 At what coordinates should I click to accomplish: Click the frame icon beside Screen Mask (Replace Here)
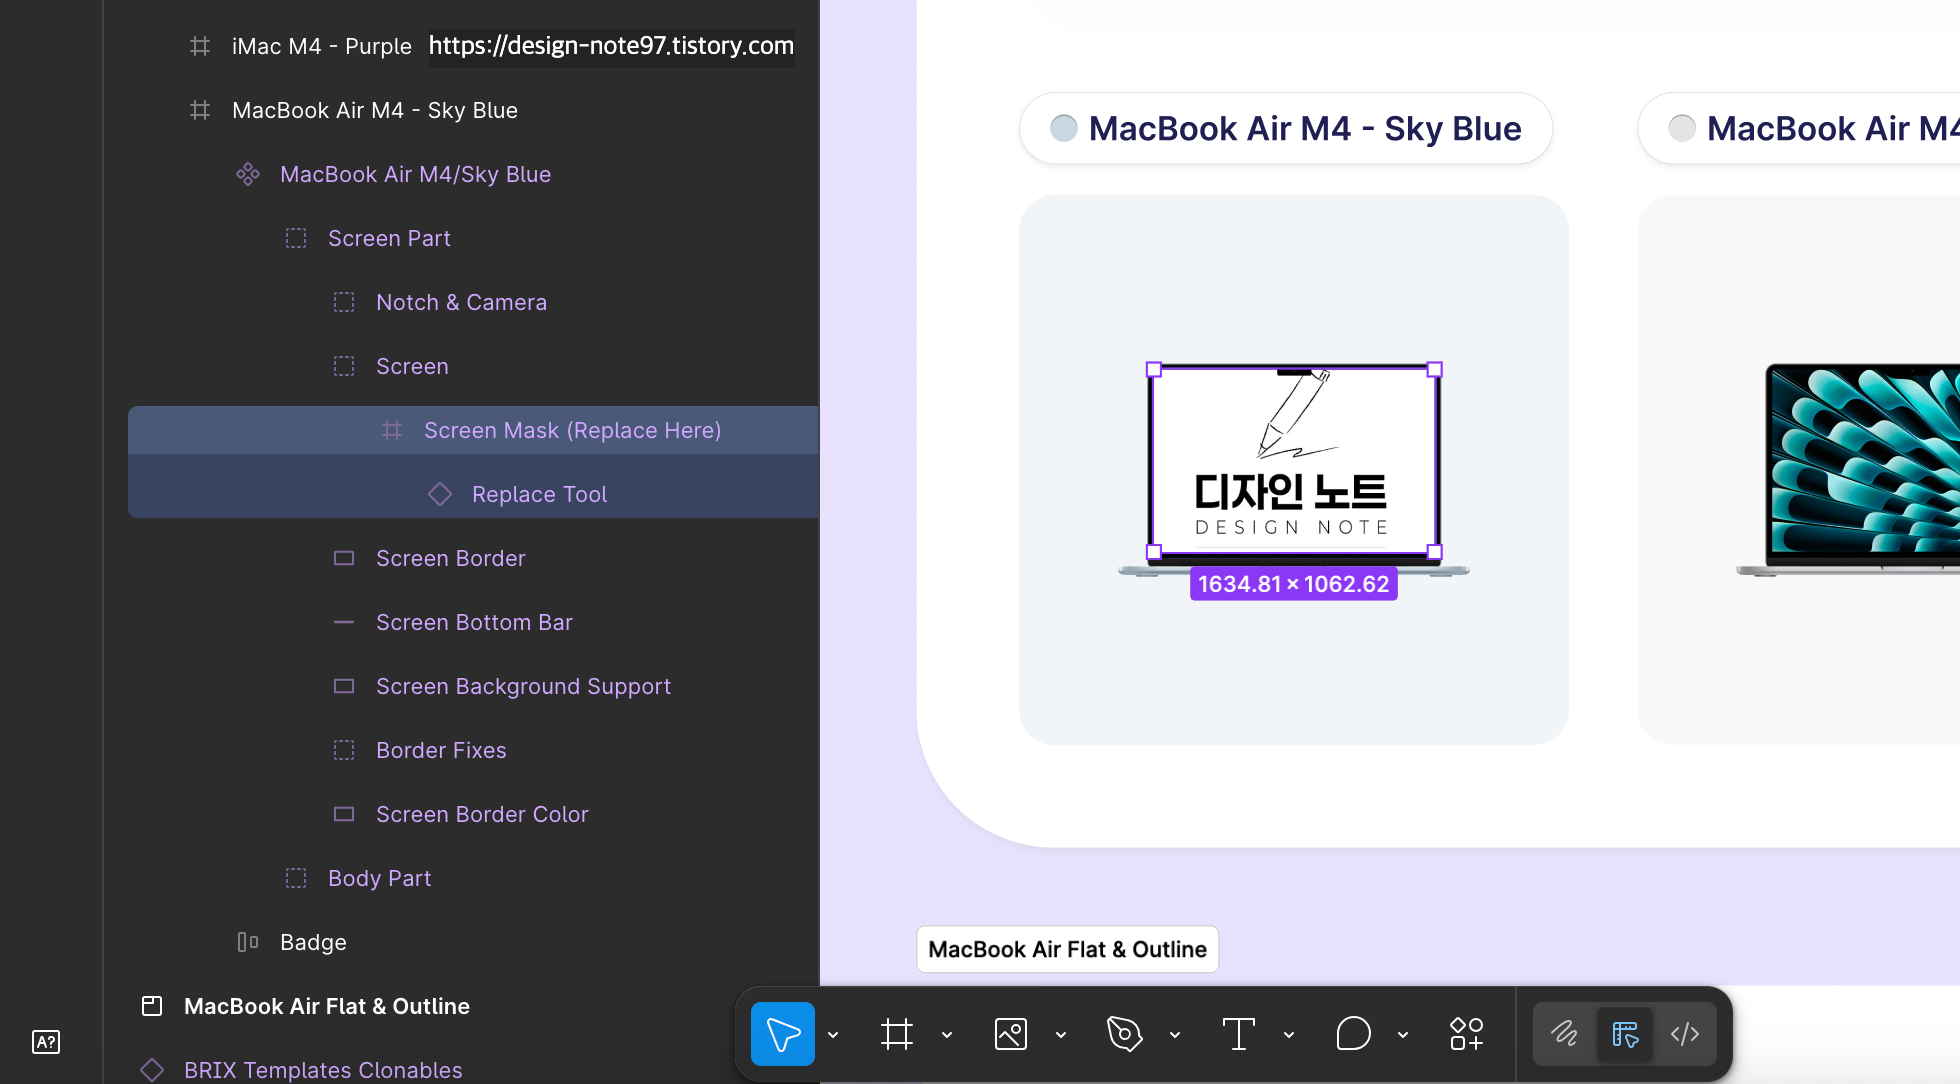[392, 430]
